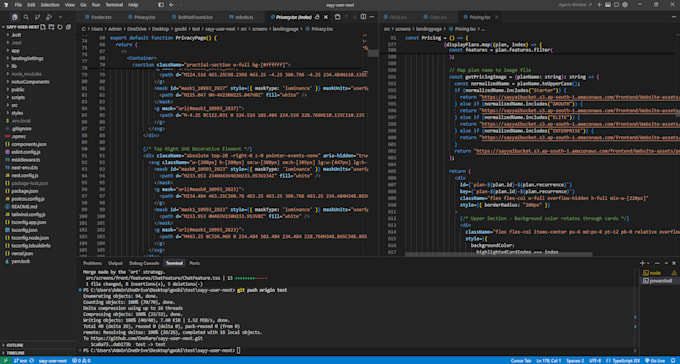The image size is (680, 364).
Task: Expand the node_modules folder
Action: (x=39, y=74)
